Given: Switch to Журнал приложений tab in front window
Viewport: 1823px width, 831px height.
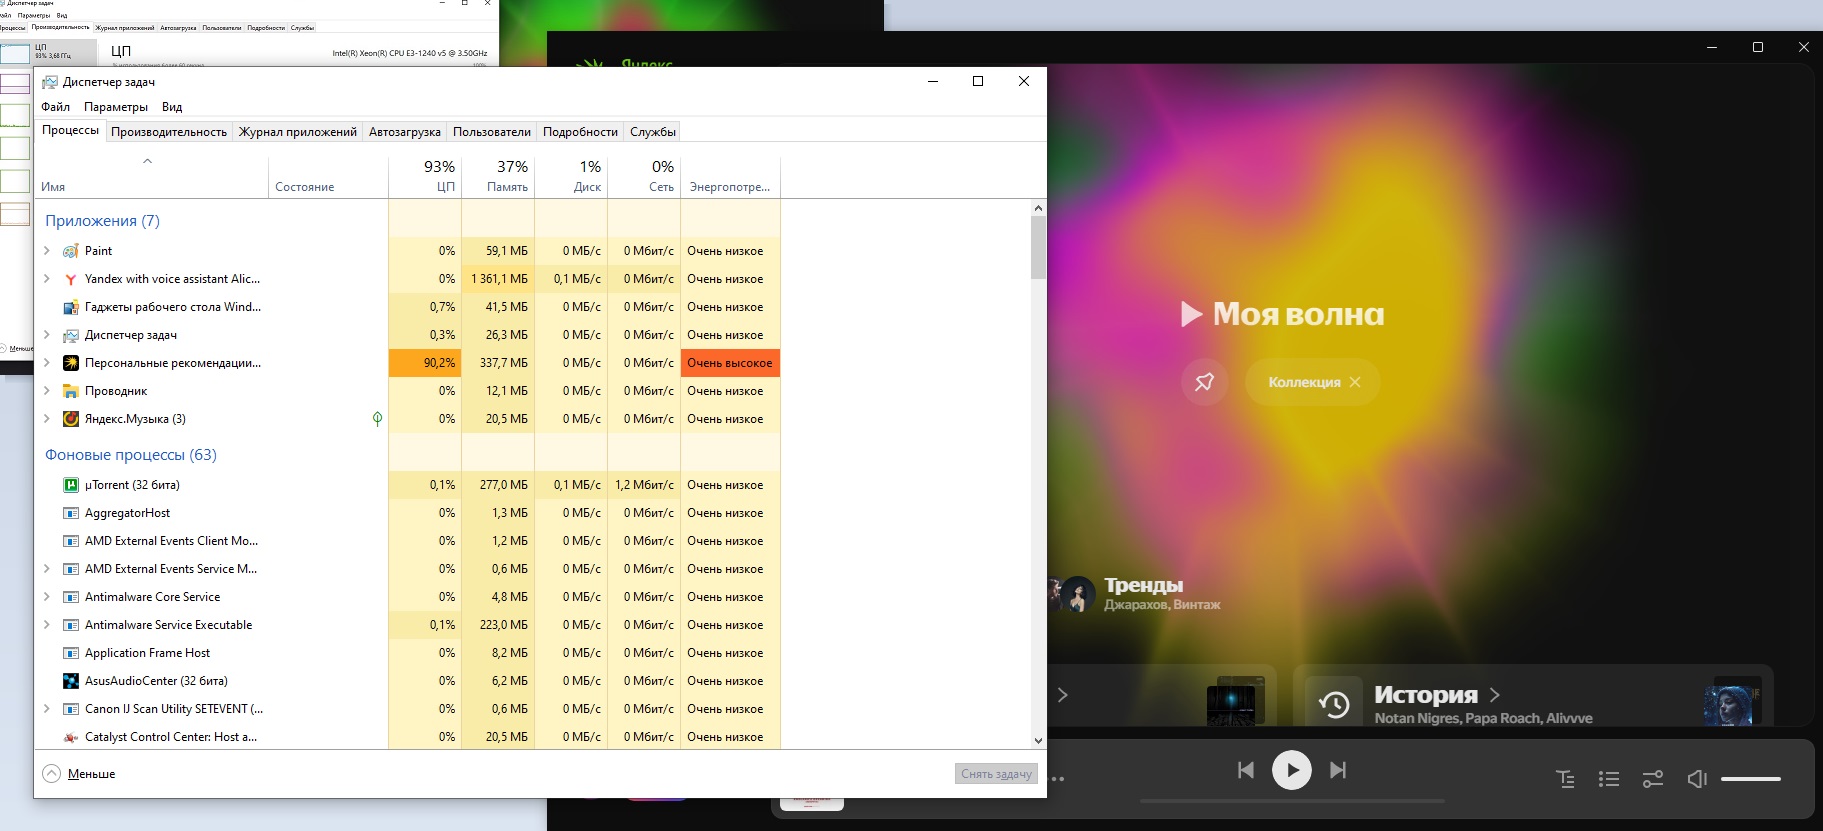Looking at the screenshot, I should [x=298, y=132].
